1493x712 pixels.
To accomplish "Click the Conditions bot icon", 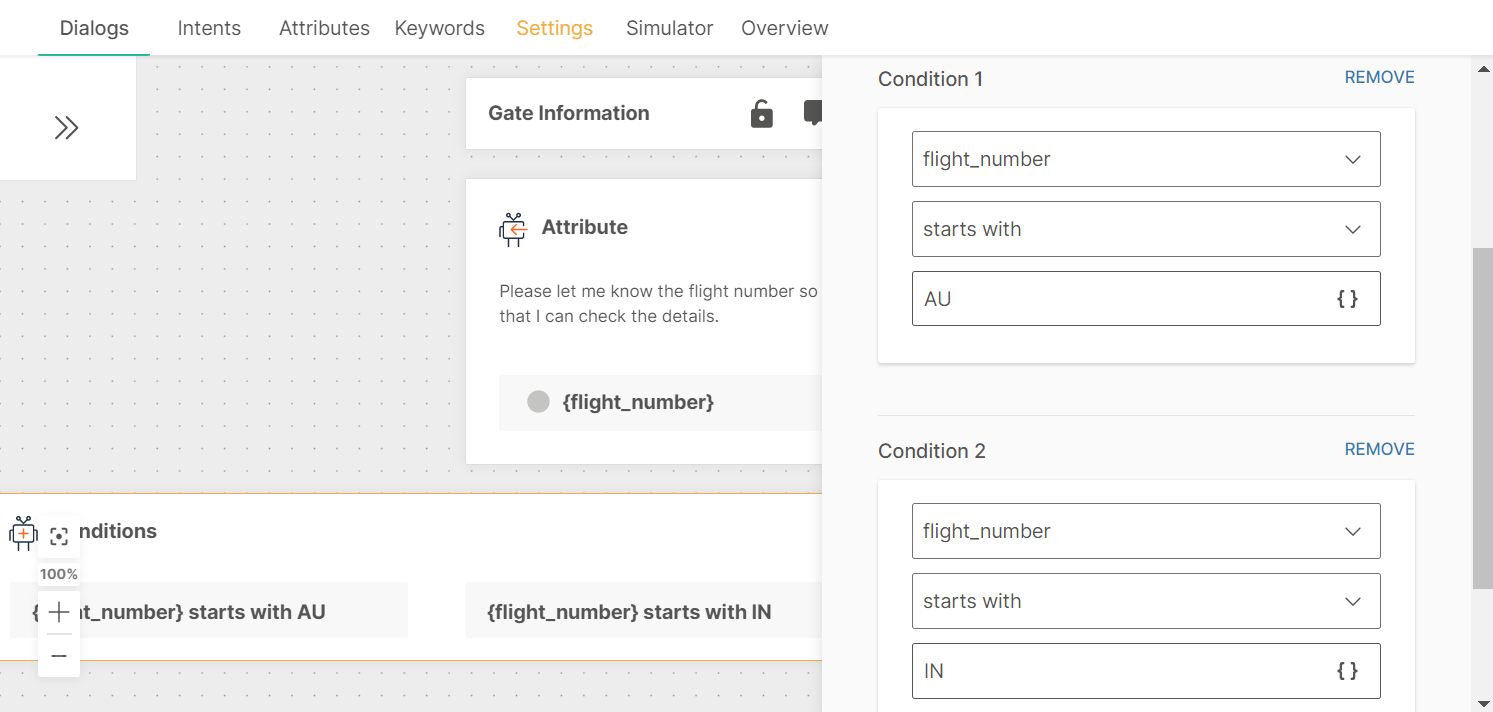I will point(23,532).
